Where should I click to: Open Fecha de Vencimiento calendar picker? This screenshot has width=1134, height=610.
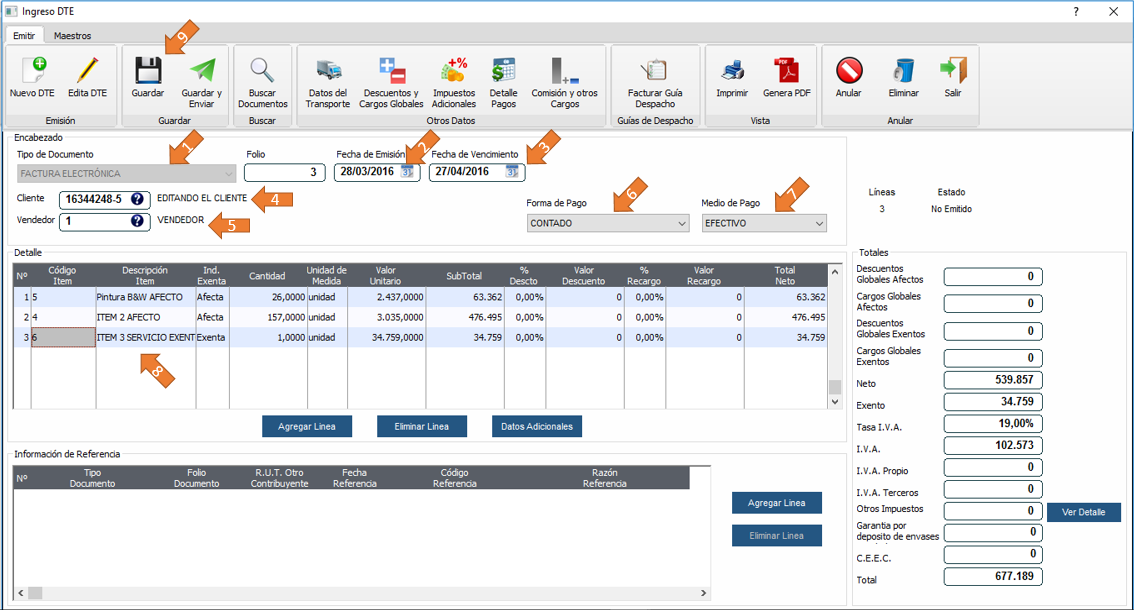pyautogui.click(x=512, y=172)
